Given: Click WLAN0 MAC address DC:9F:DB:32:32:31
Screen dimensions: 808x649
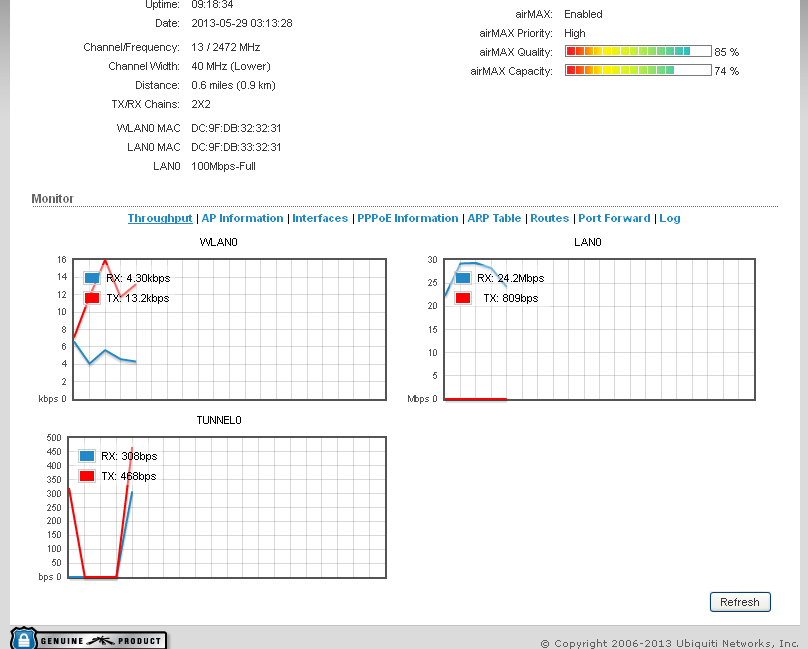Looking at the screenshot, I should (x=236, y=128).
